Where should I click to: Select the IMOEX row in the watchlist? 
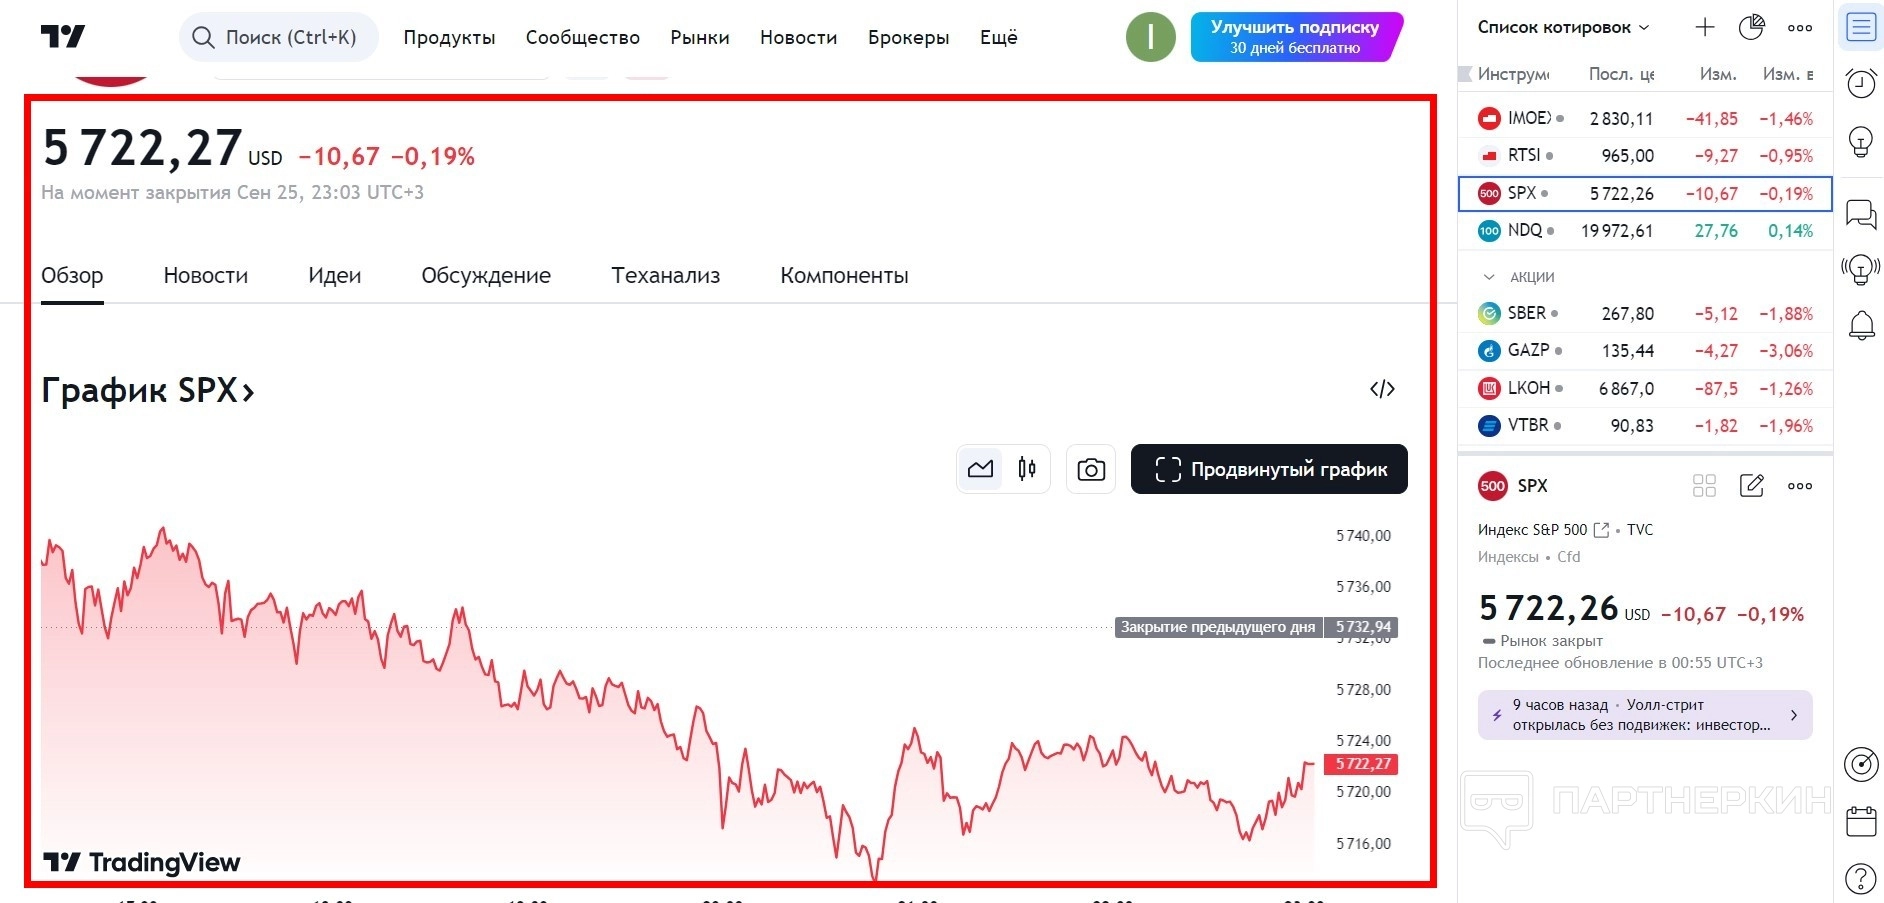pyautogui.click(x=1645, y=118)
